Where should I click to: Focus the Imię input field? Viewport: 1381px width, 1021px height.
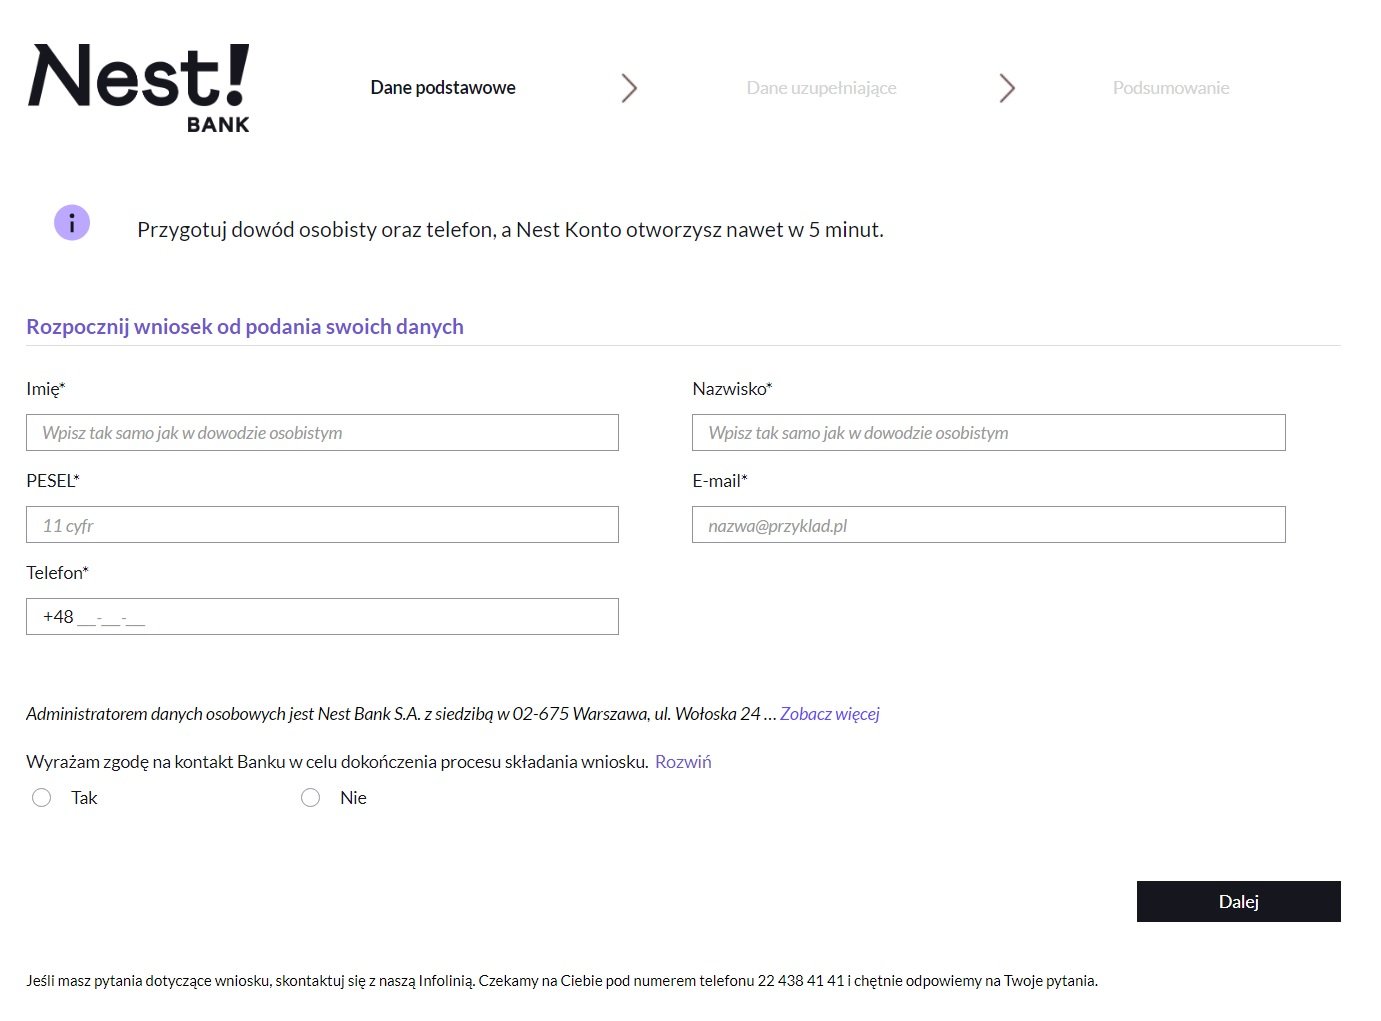point(322,433)
